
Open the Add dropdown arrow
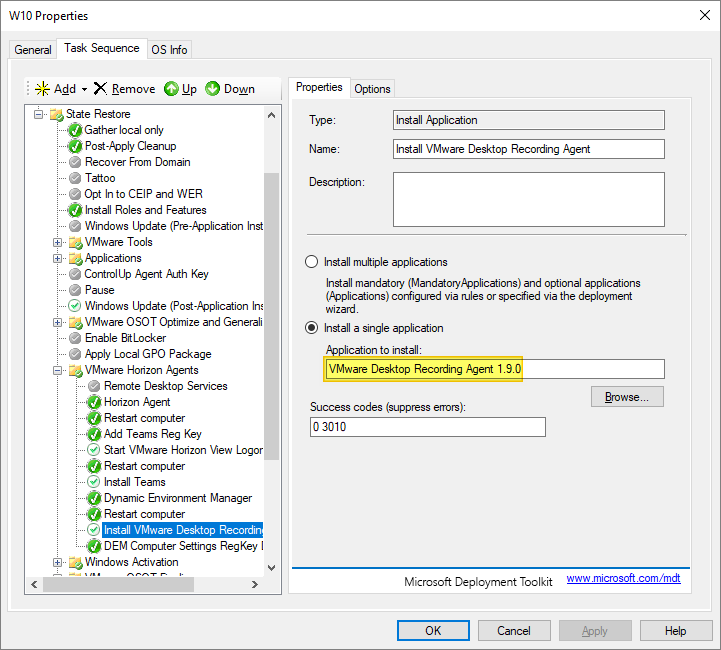pos(84,89)
